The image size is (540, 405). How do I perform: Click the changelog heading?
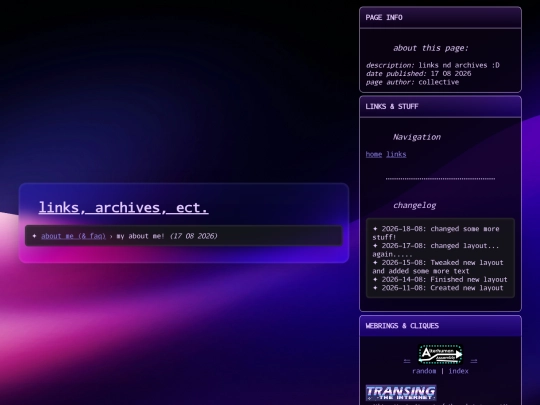point(415,206)
